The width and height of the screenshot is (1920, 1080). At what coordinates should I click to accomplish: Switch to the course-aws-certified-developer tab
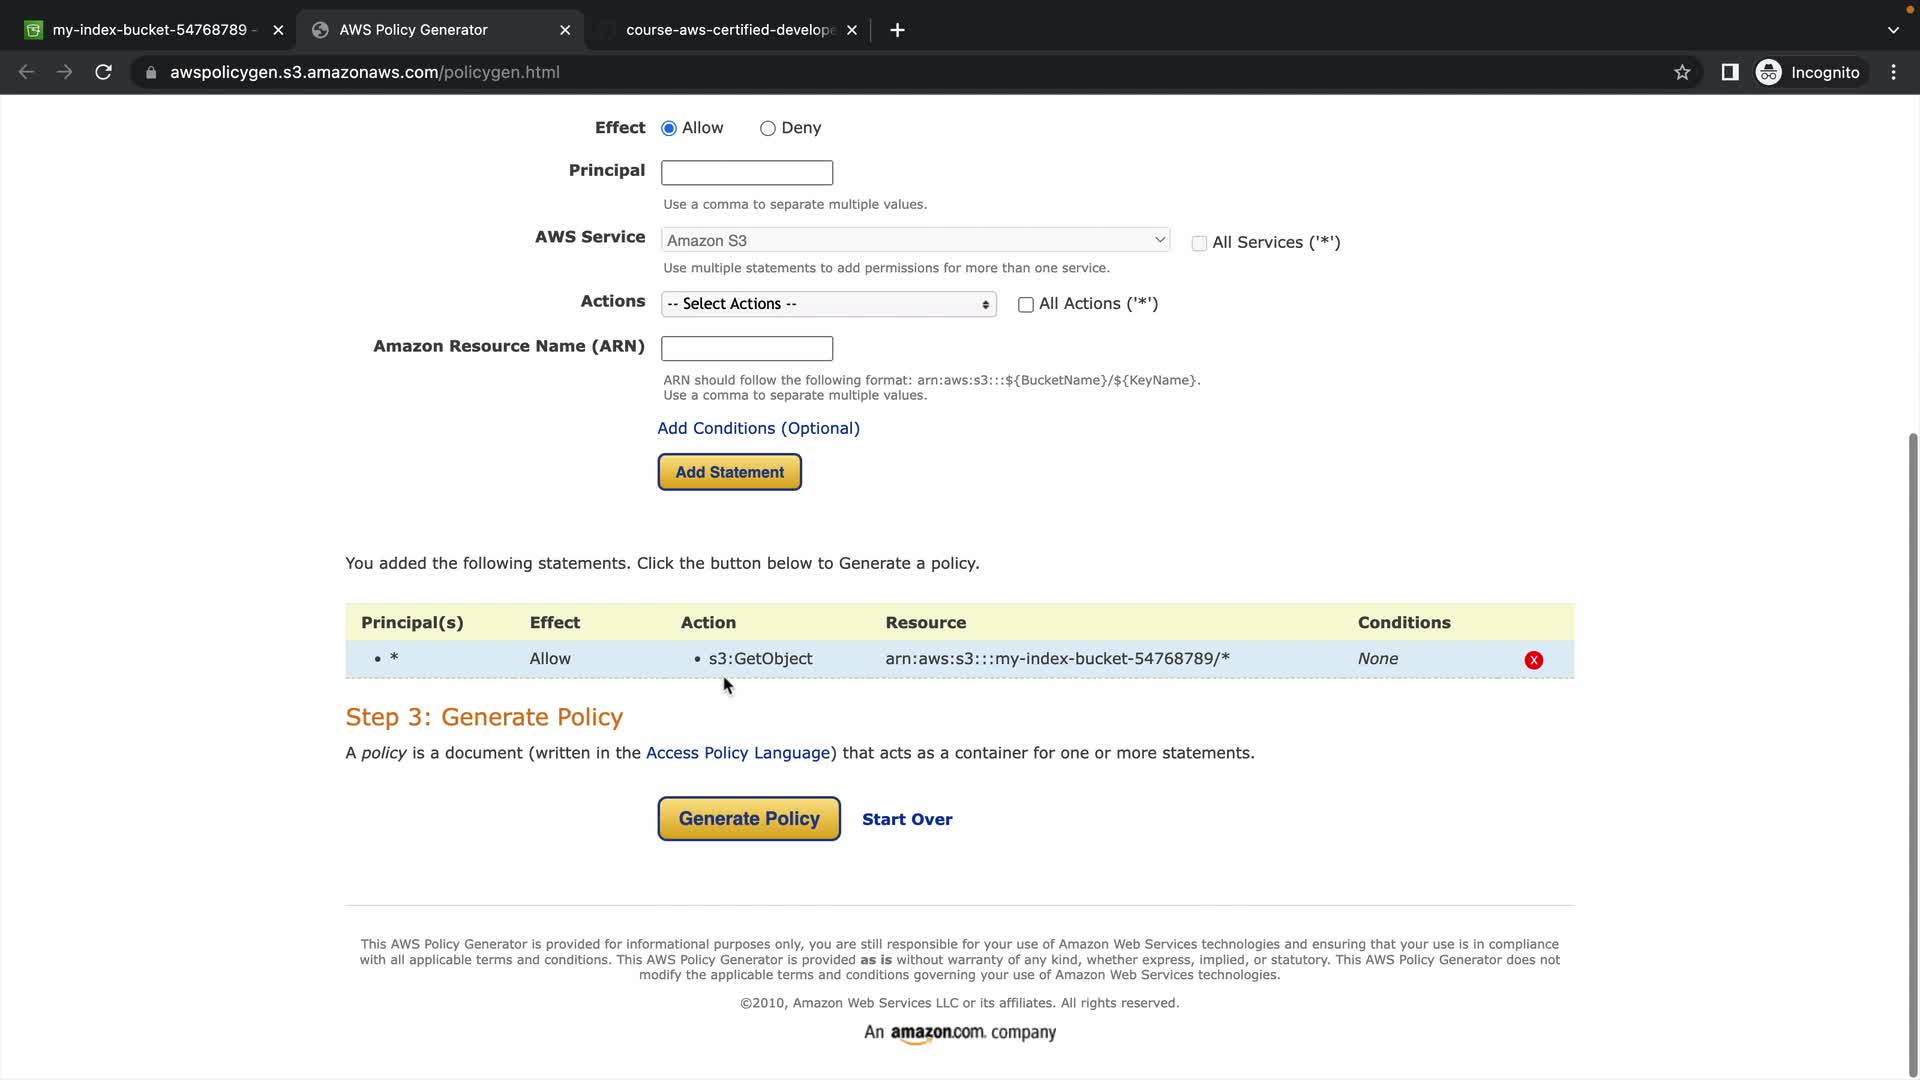click(x=730, y=30)
